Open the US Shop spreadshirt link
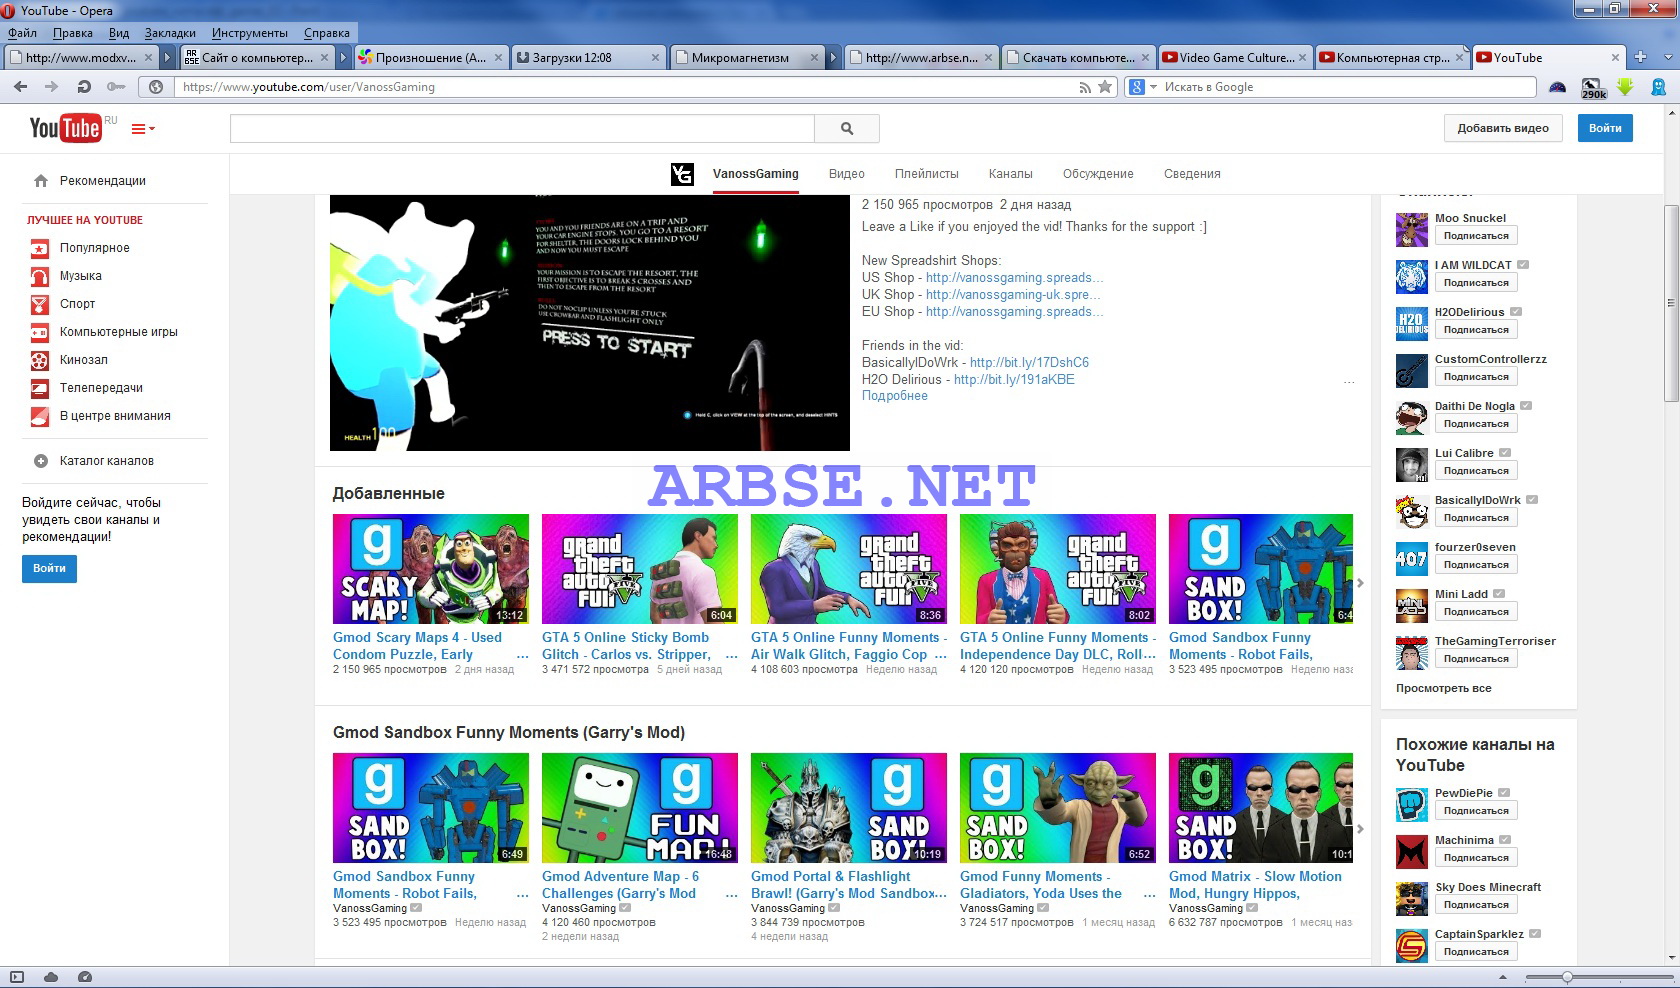The image size is (1680, 988). (x=1014, y=278)
